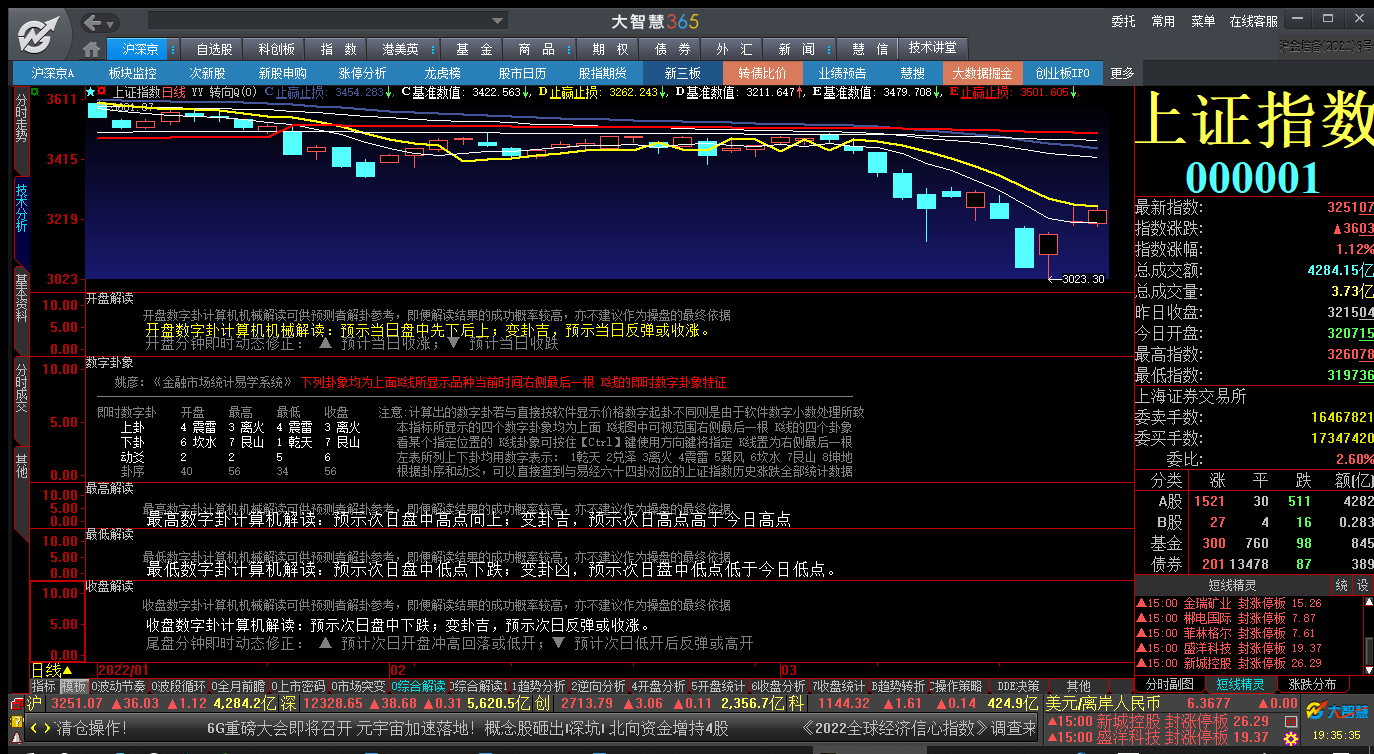Click the 大智慧 logo at bottom right

[1335, 711]
